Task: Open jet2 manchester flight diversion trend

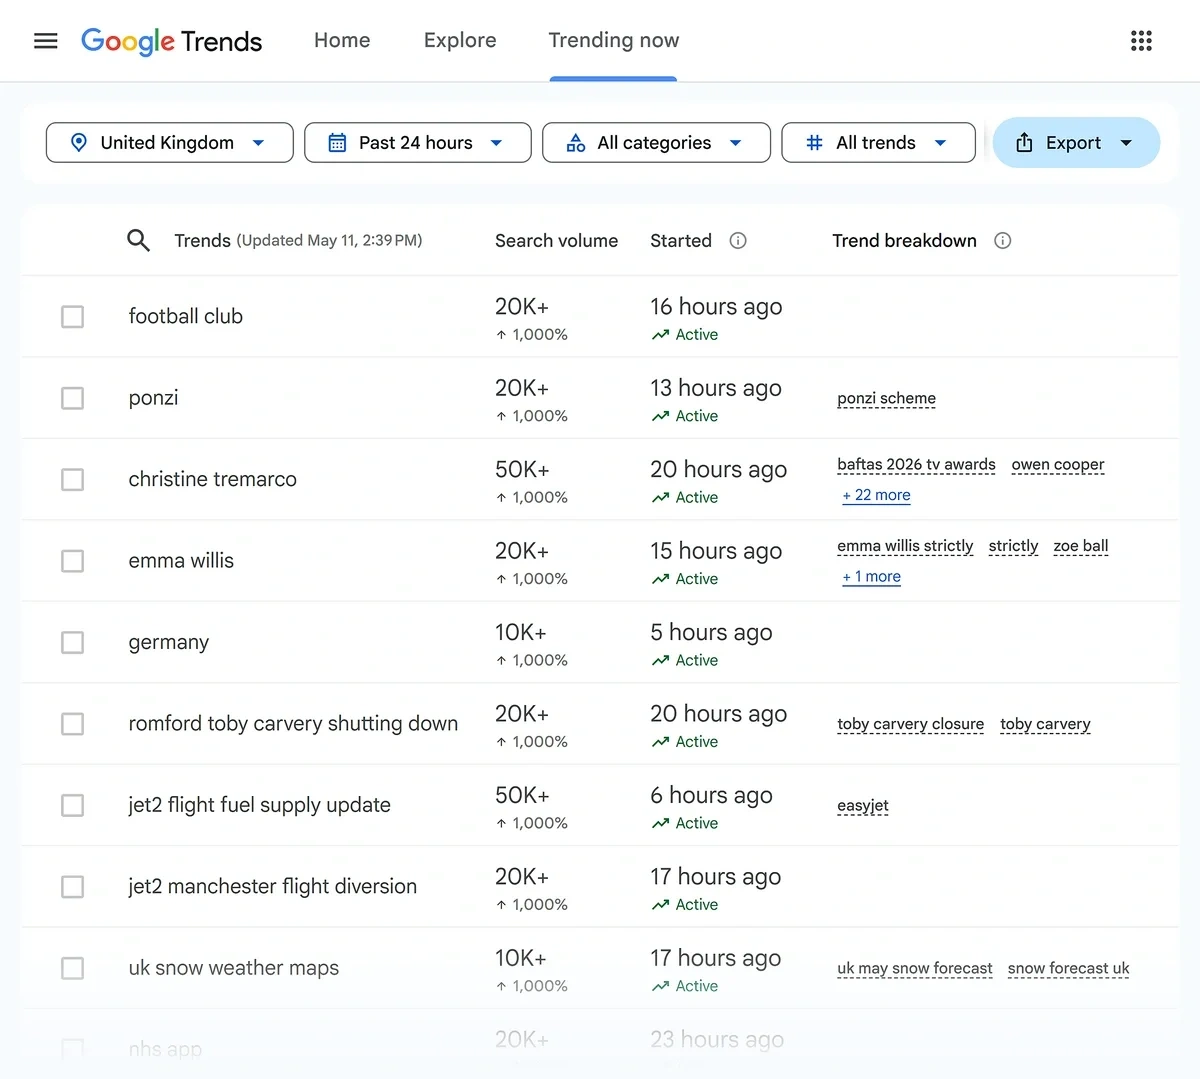Action: pos(272,887)
